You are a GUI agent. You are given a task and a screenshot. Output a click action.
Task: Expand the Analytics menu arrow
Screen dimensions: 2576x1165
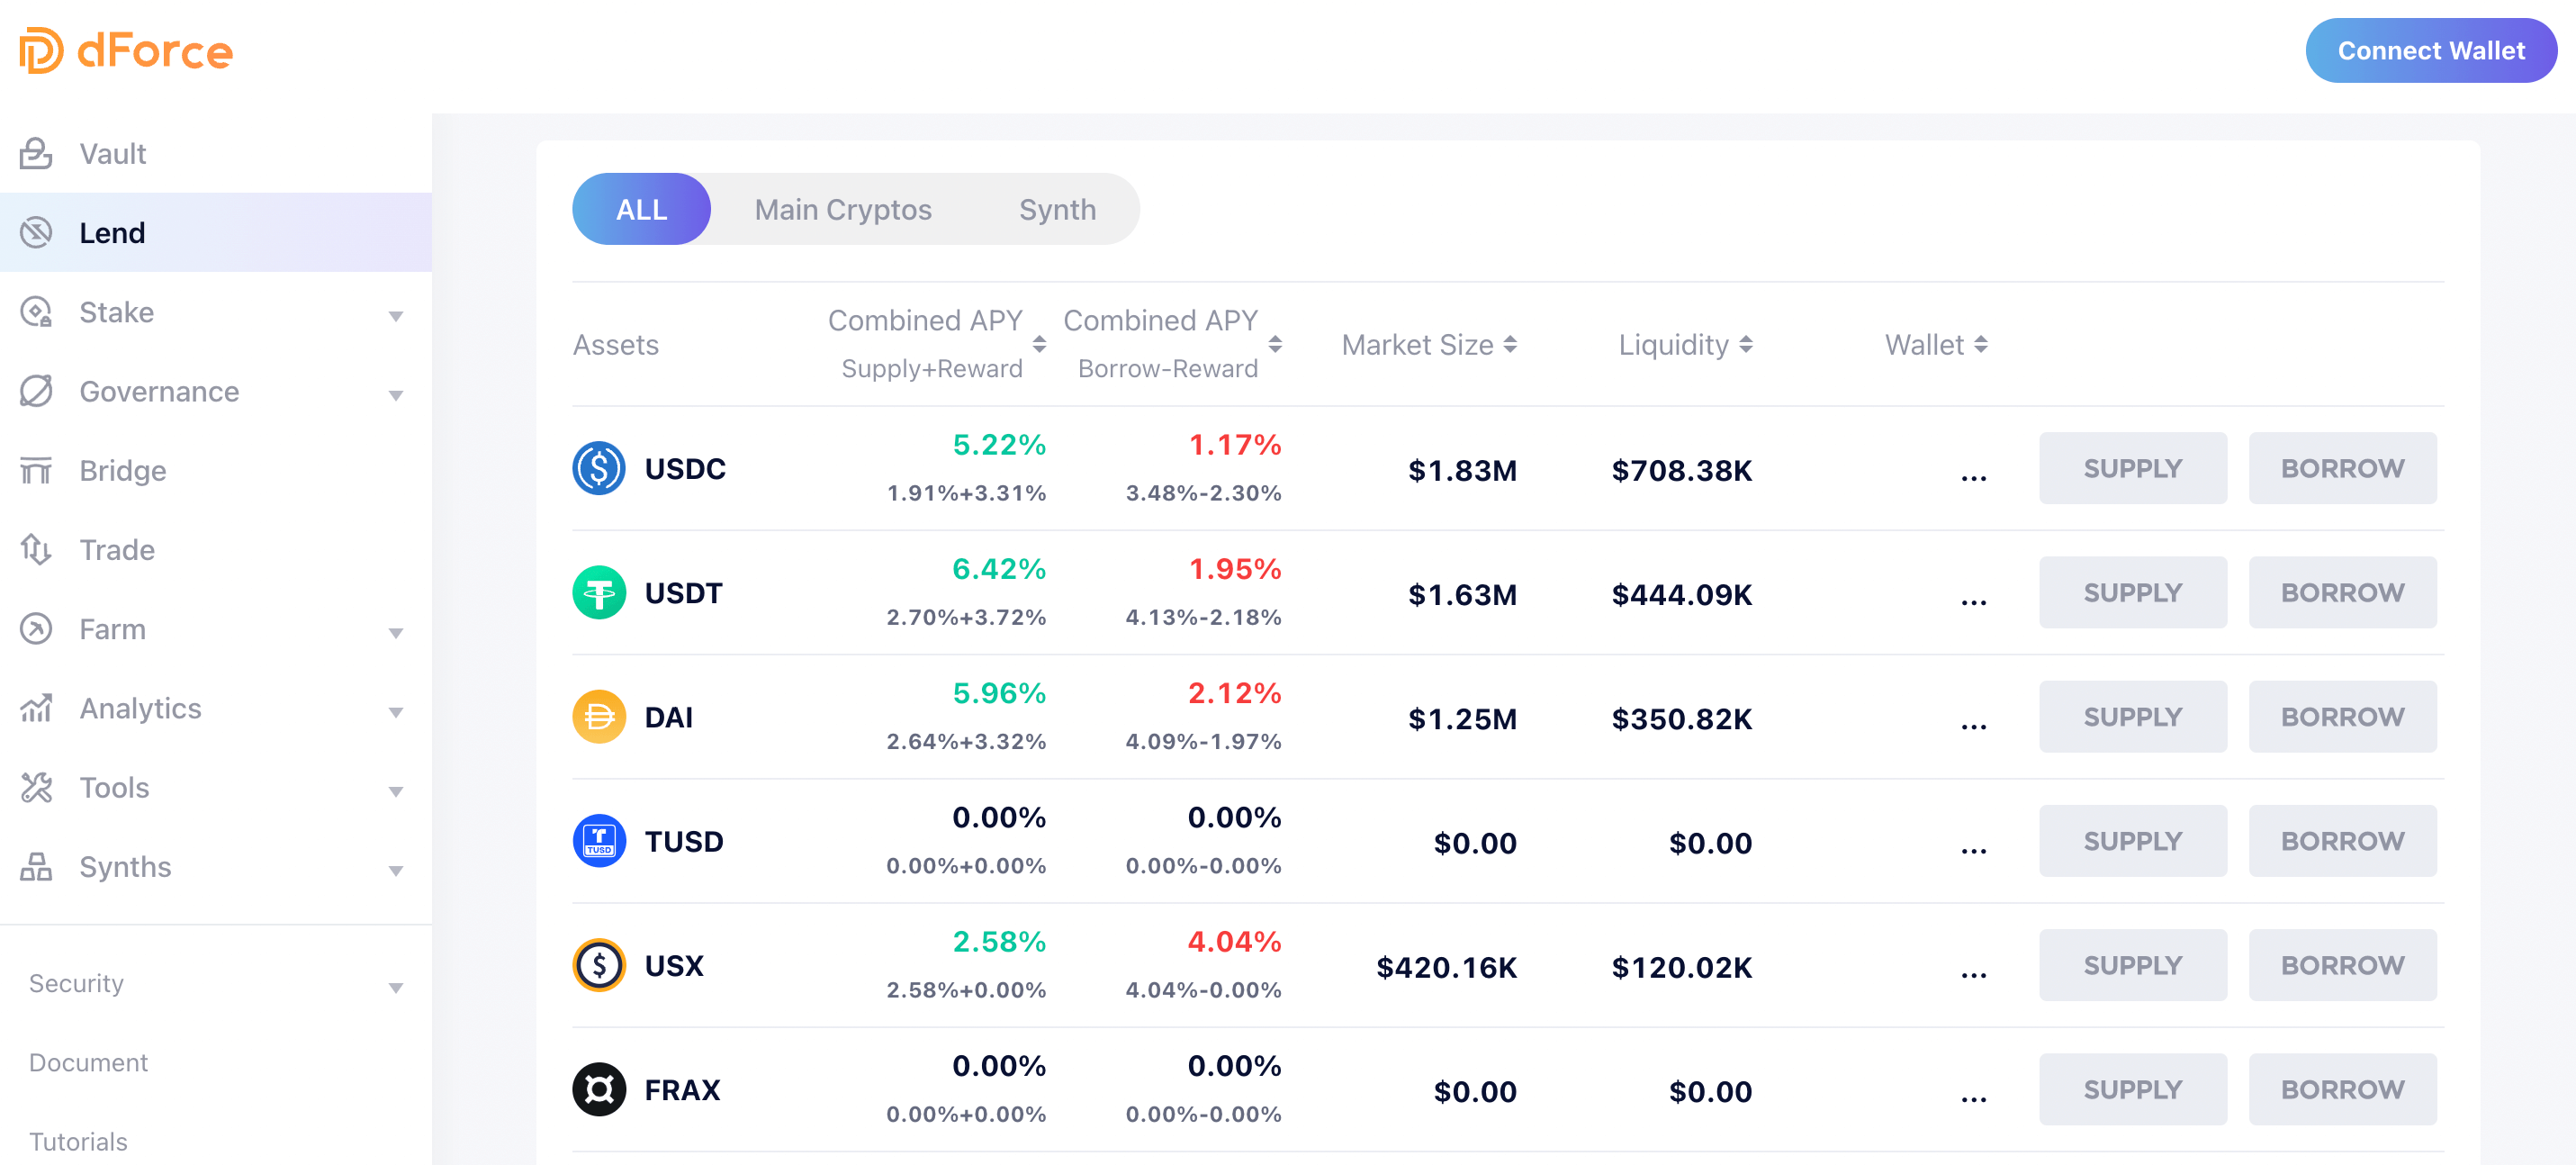tap(396, 712)
